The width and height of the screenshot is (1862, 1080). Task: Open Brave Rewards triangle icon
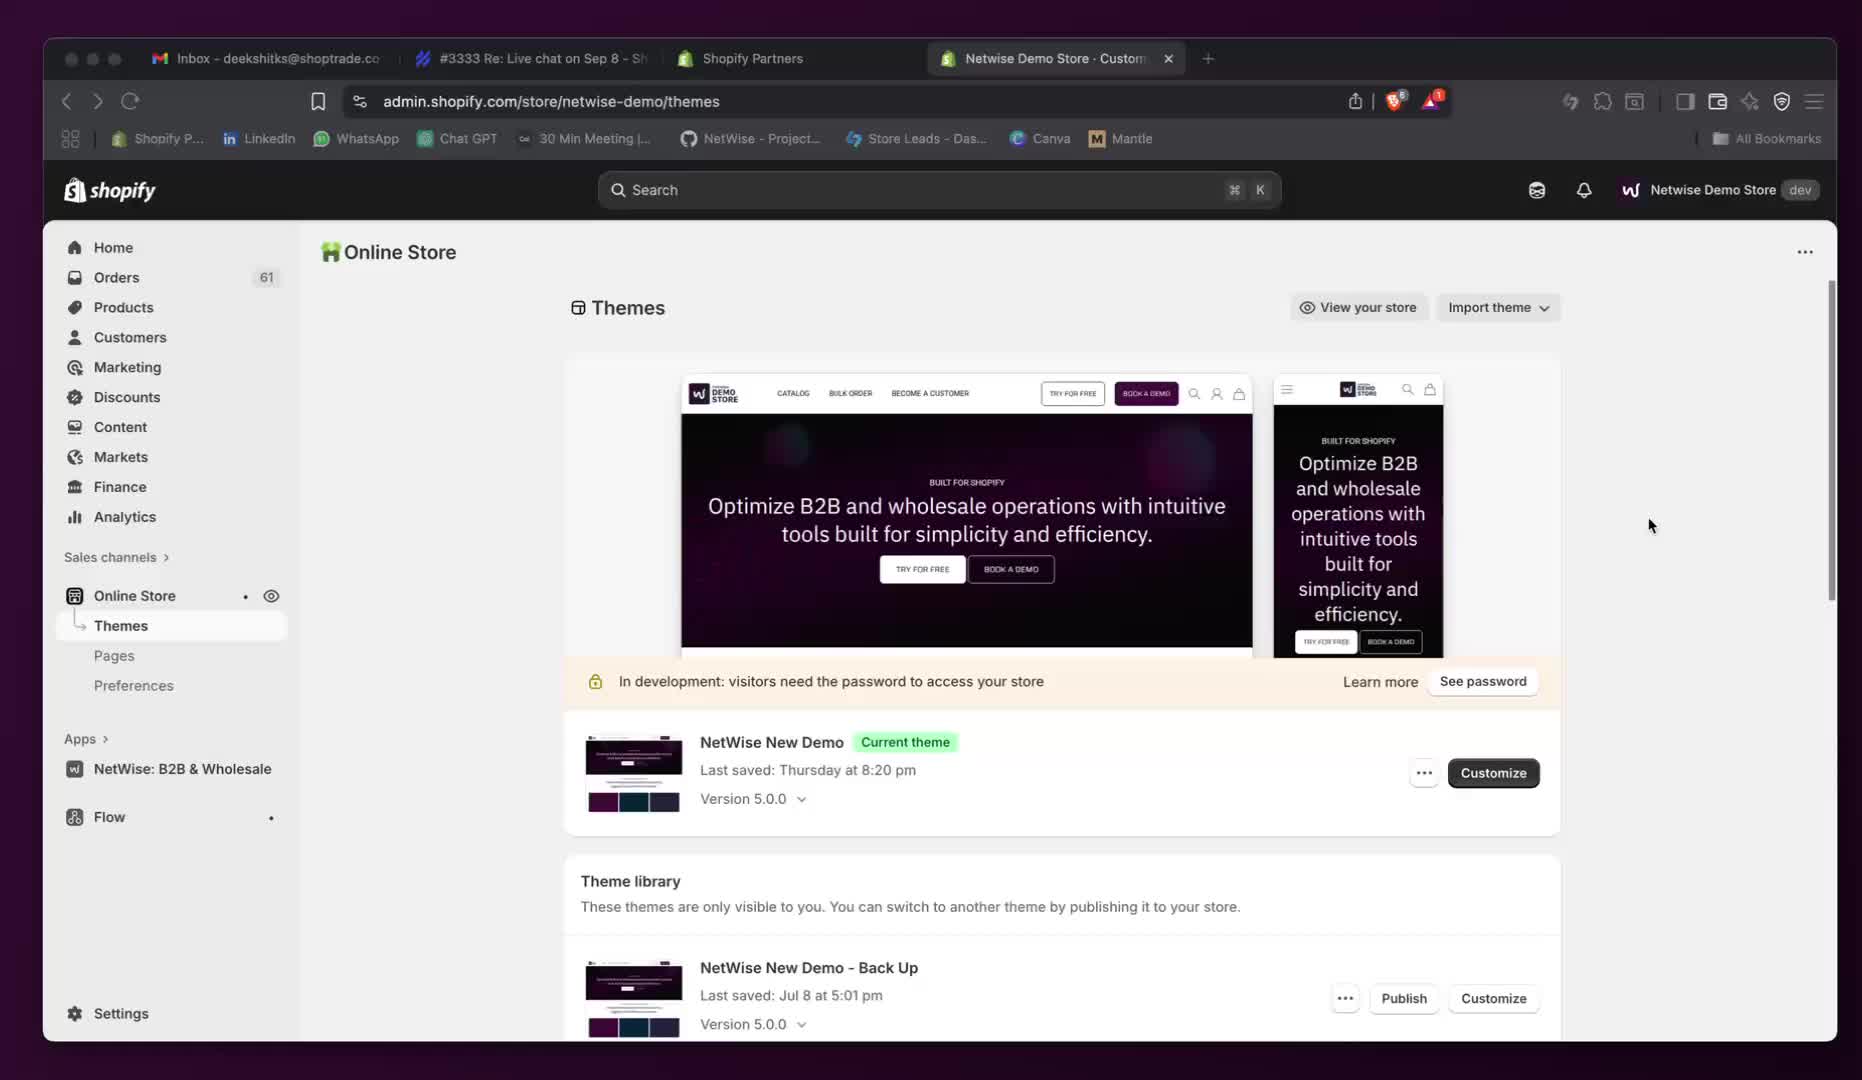pos(1432,100)
